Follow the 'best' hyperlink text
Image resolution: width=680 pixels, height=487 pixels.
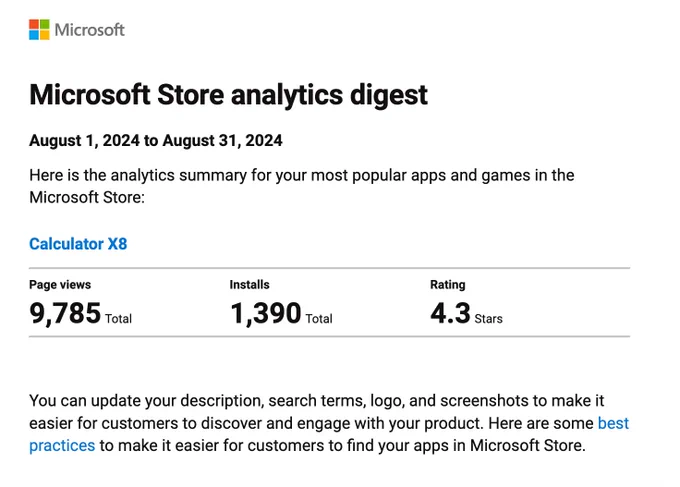pyautogui.click(x=613, y=423)
